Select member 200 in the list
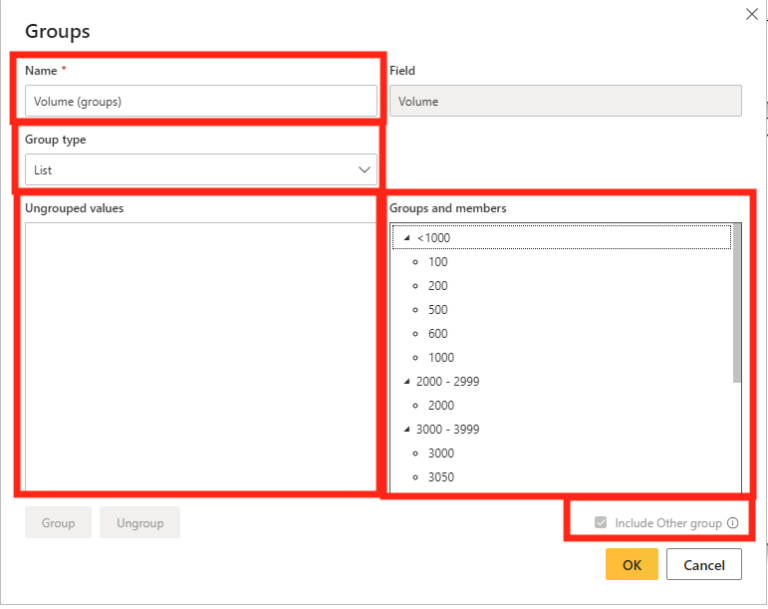 [437, 286]
